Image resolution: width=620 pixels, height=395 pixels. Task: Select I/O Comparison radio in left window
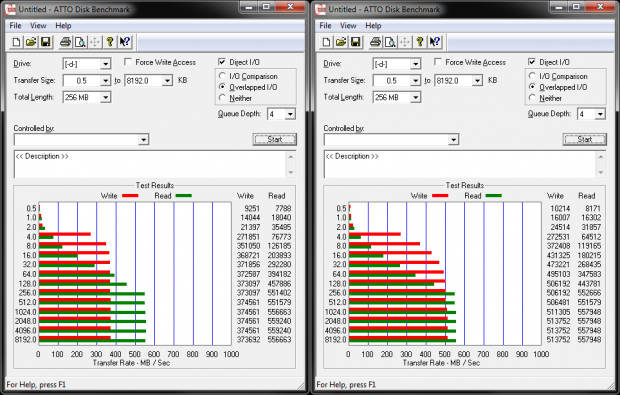tap(222, 76)
